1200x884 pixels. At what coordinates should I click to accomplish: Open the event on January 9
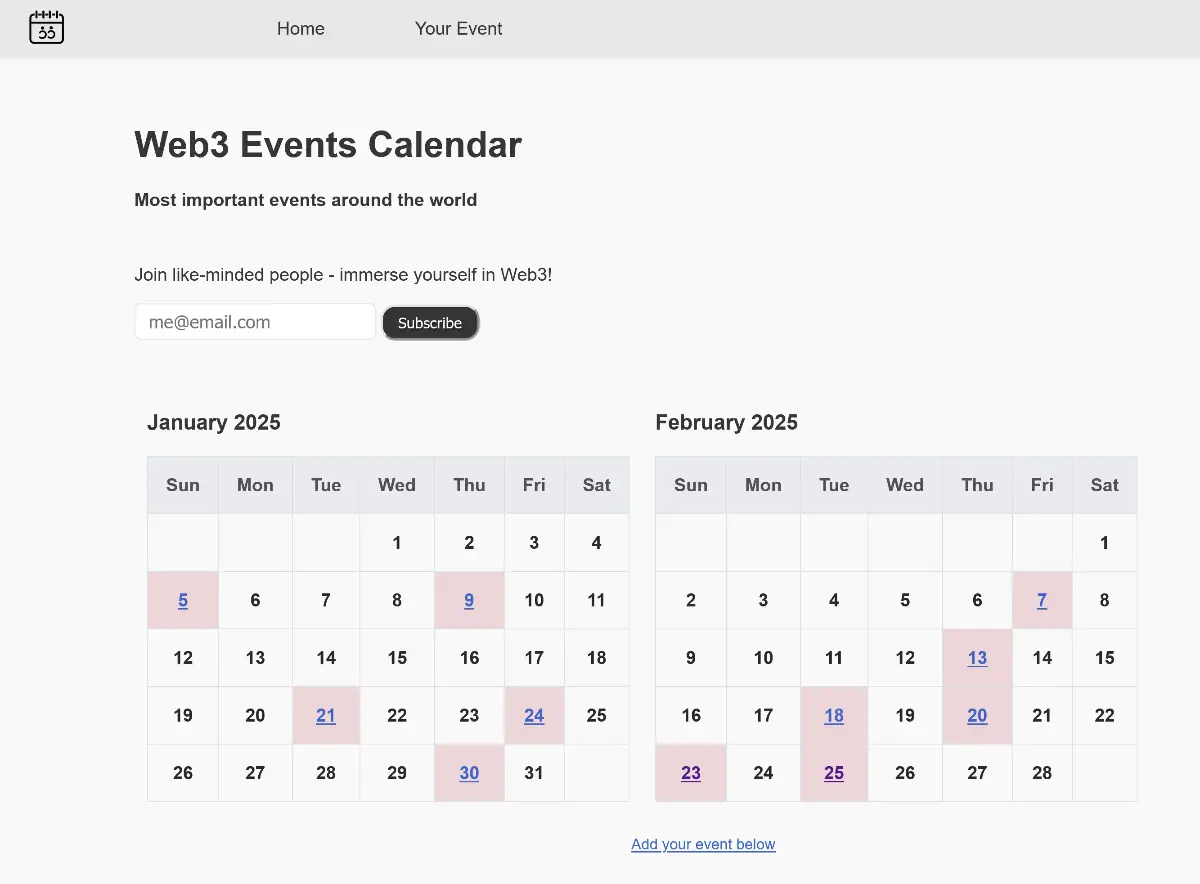pyautogui.click(x=469, y=600)
